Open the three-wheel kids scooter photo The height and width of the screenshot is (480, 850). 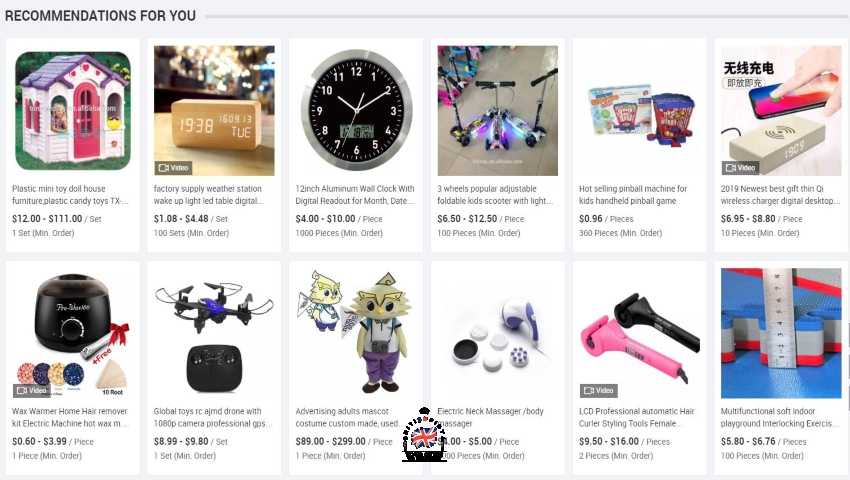click(498, 111)
